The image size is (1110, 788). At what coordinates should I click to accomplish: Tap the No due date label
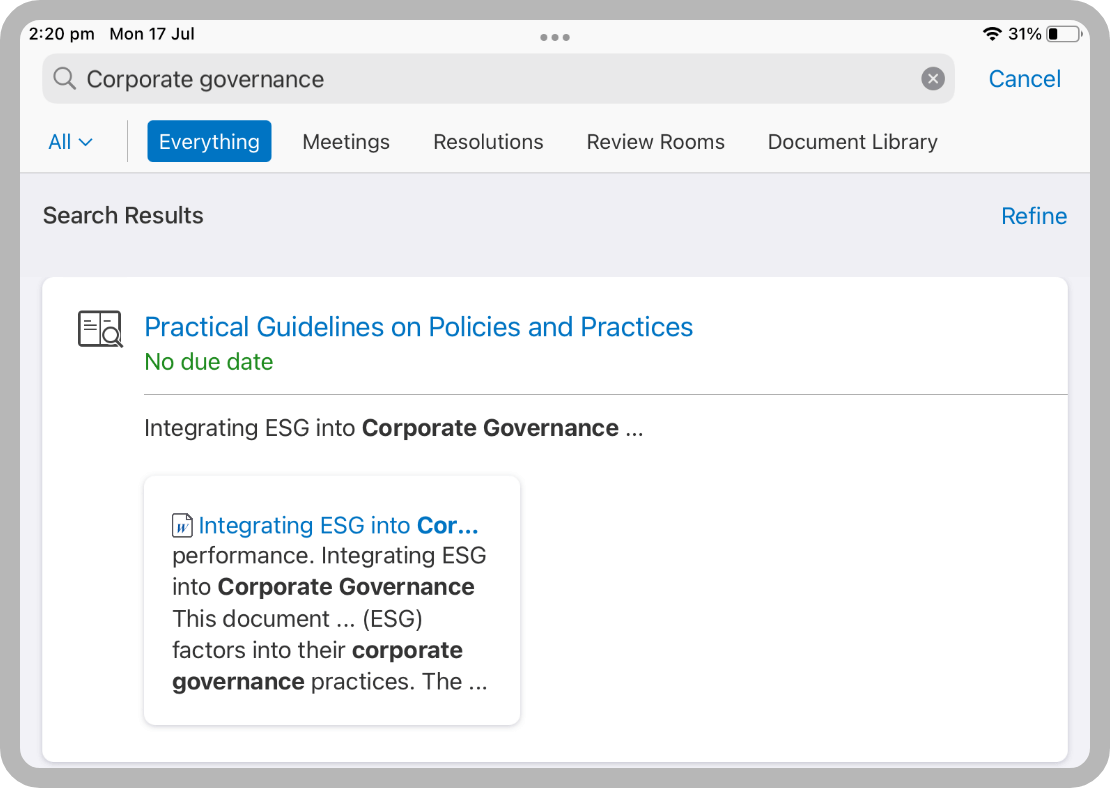point(208,362)
